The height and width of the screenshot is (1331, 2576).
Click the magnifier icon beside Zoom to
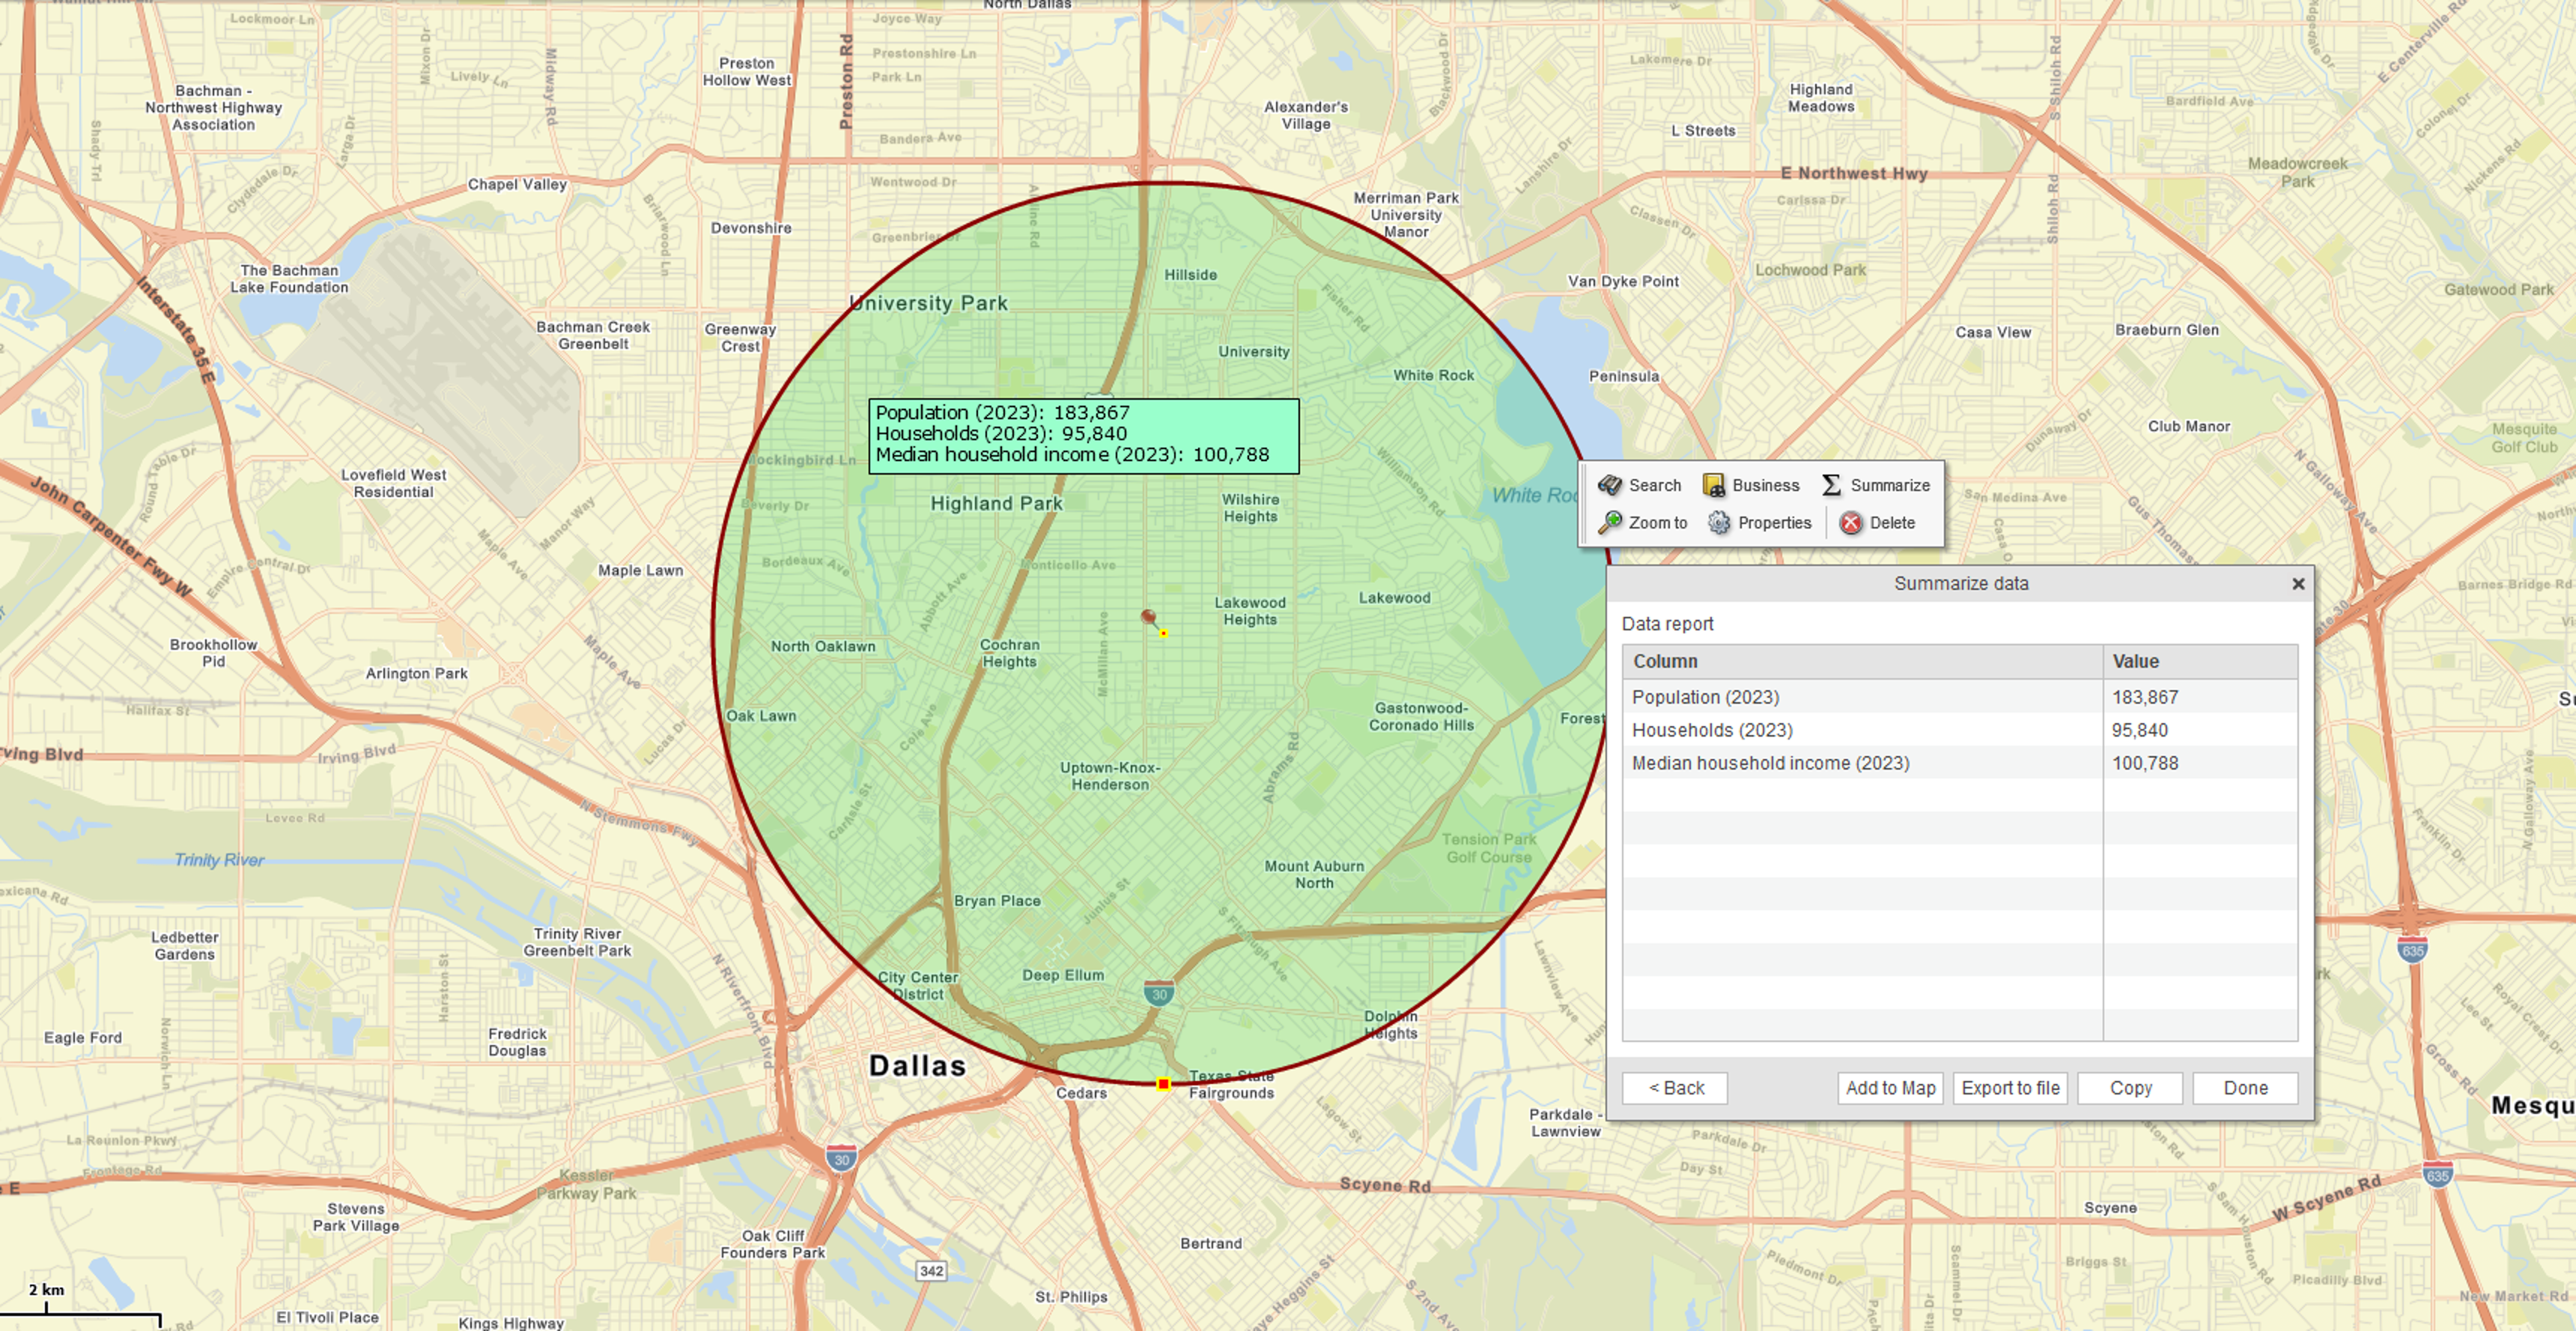tap(1611, 522)
